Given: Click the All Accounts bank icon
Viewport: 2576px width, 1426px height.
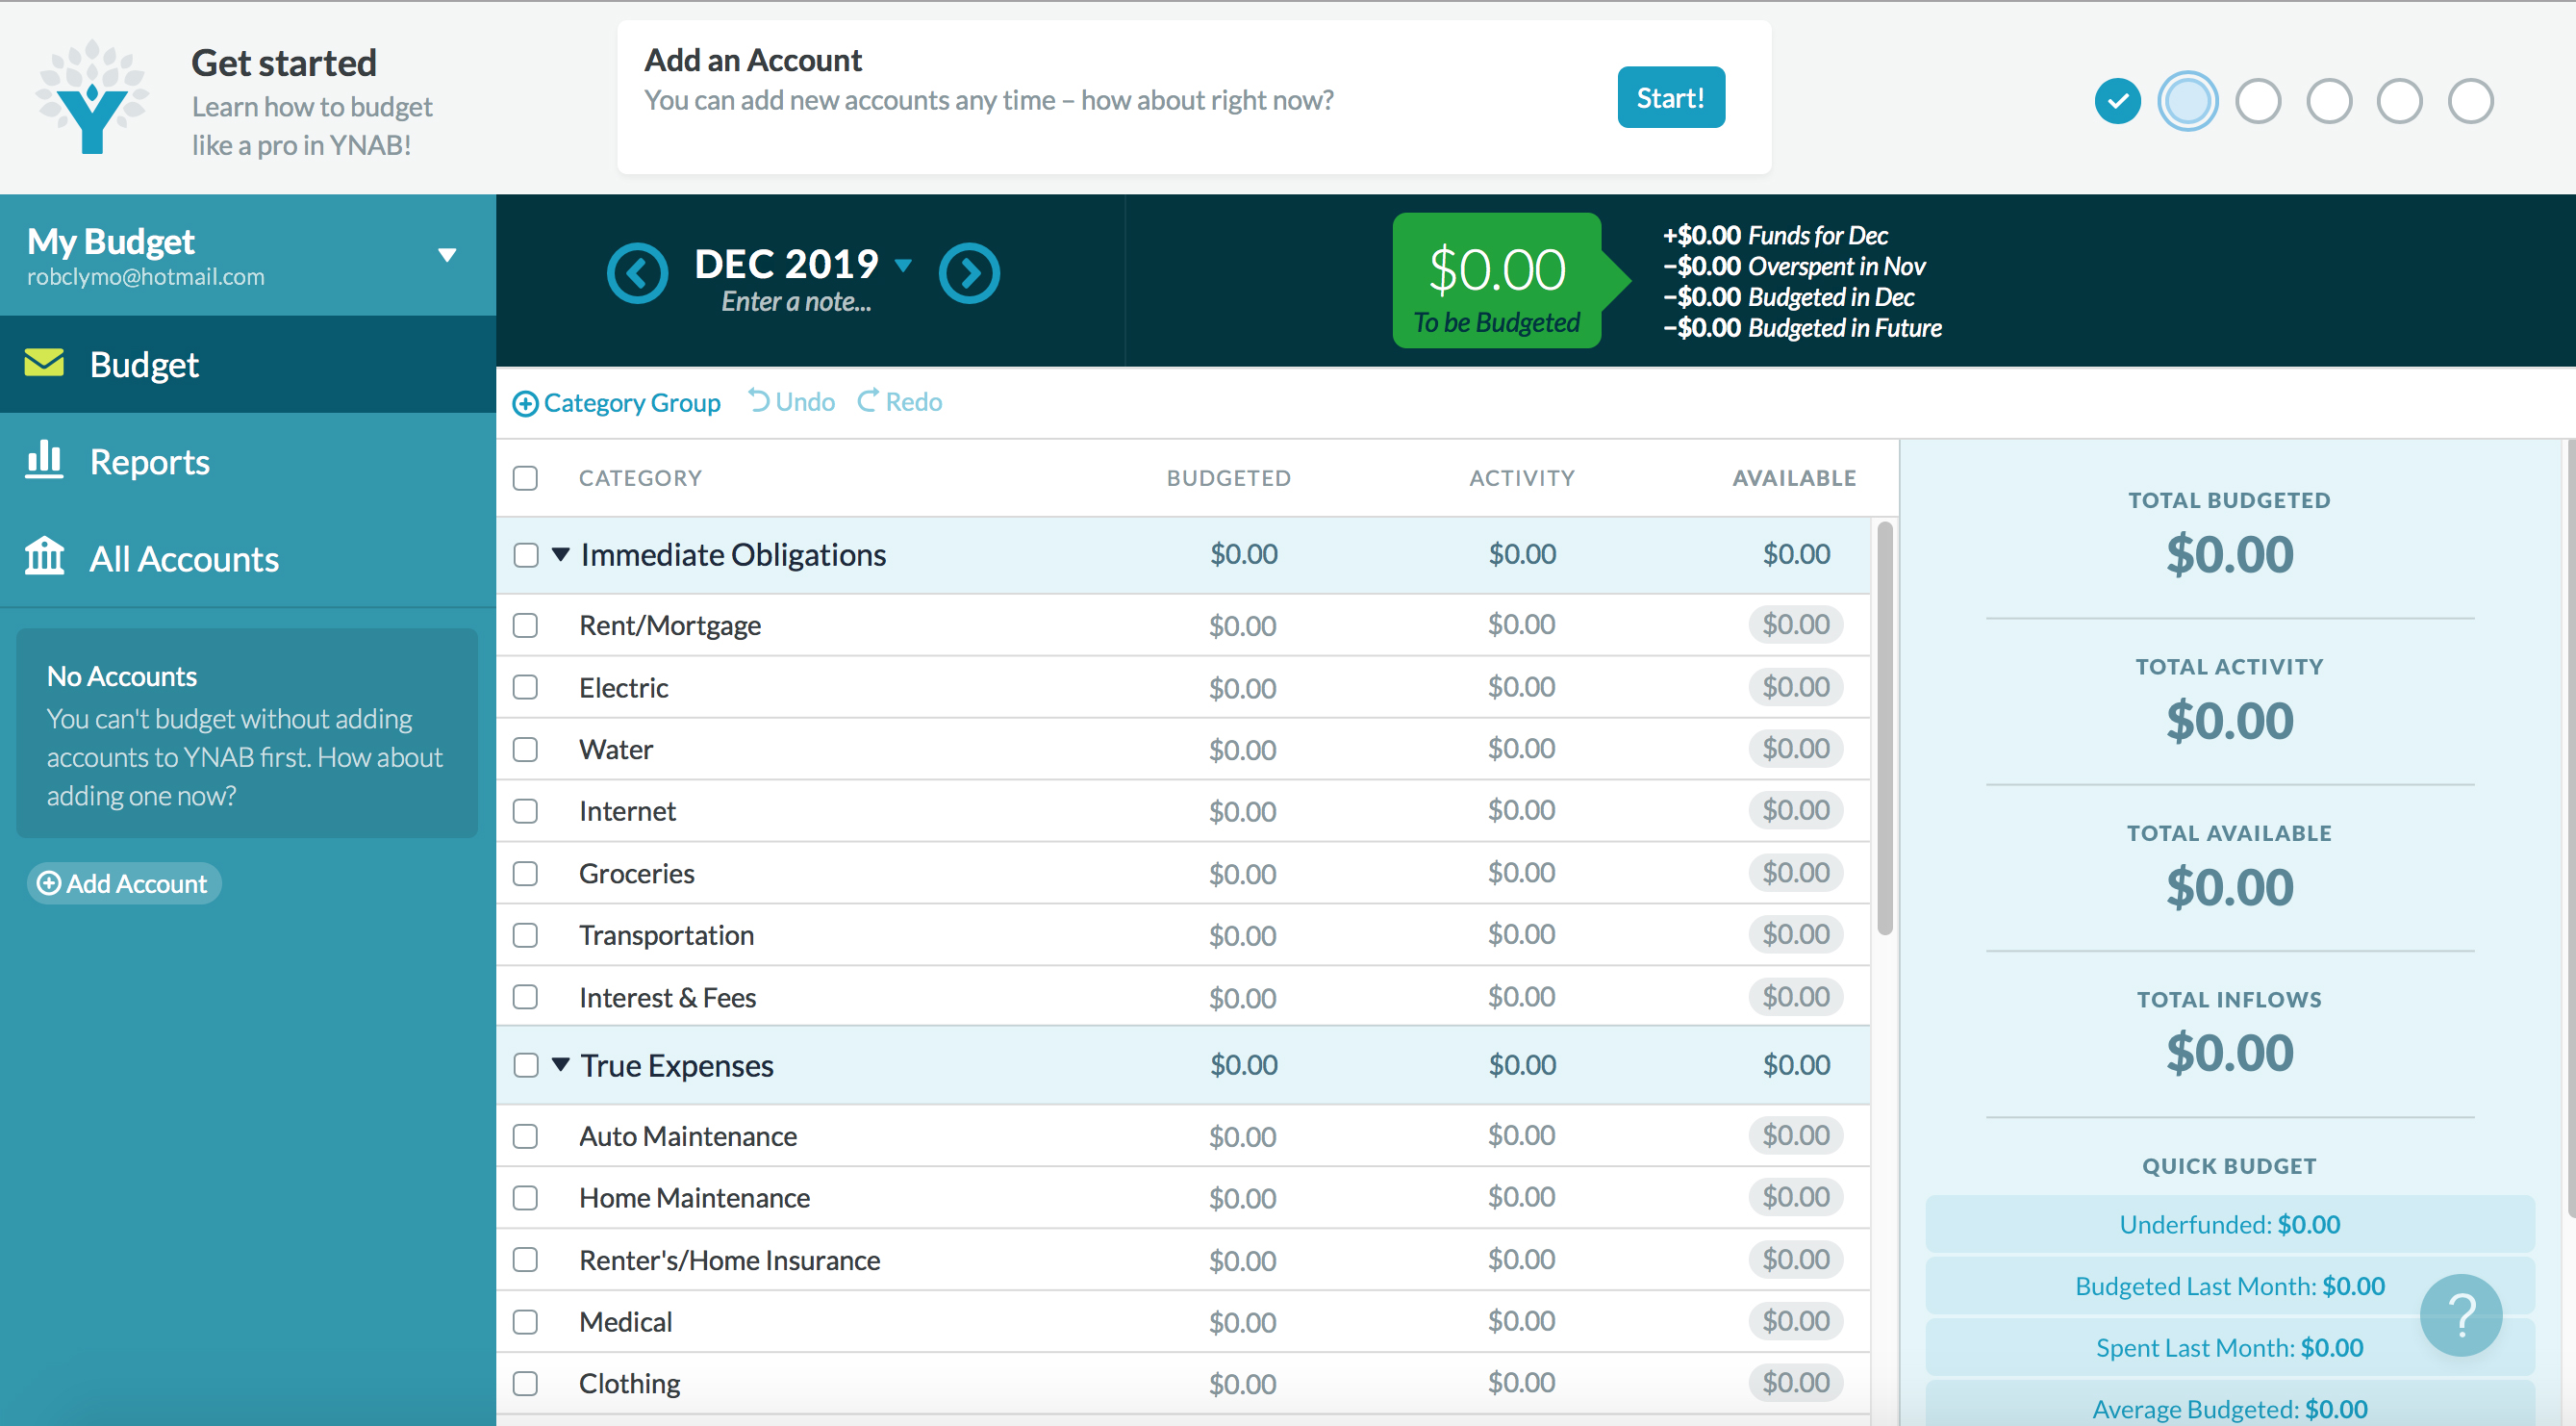Looking at the screenshot, I should click(x=44, y=557).
